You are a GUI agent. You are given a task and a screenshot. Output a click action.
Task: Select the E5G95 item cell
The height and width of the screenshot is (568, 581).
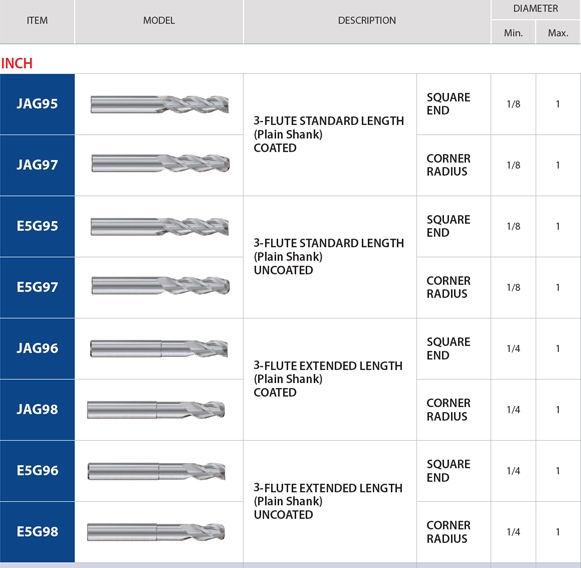[37, 226]
